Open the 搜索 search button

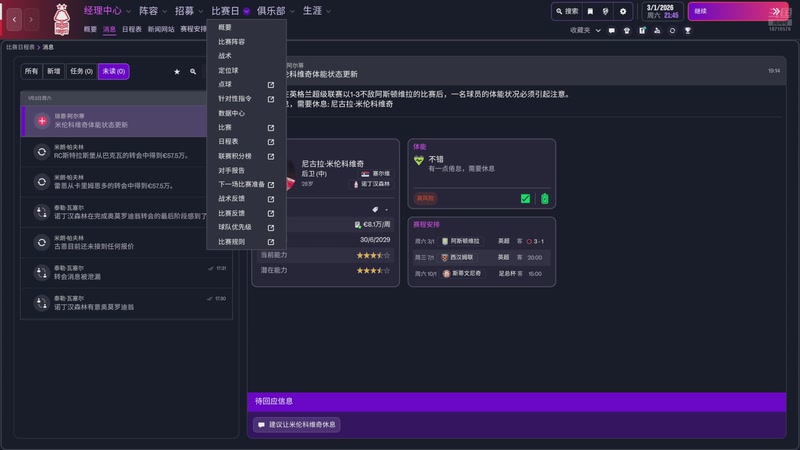567,11
